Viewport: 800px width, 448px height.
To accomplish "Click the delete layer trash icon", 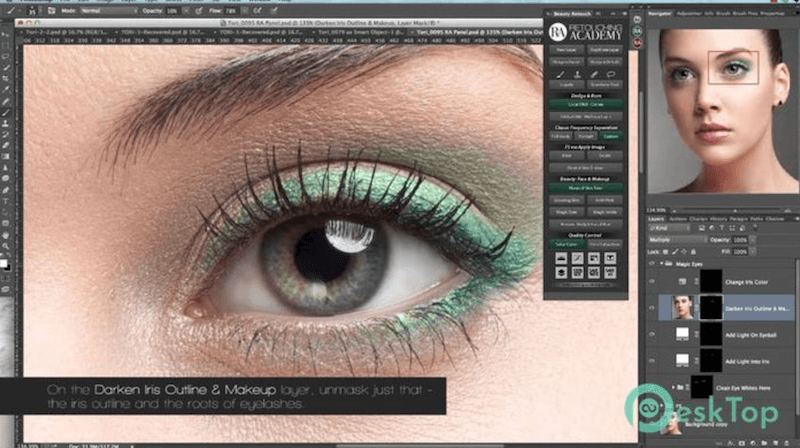I will point(787,443).
